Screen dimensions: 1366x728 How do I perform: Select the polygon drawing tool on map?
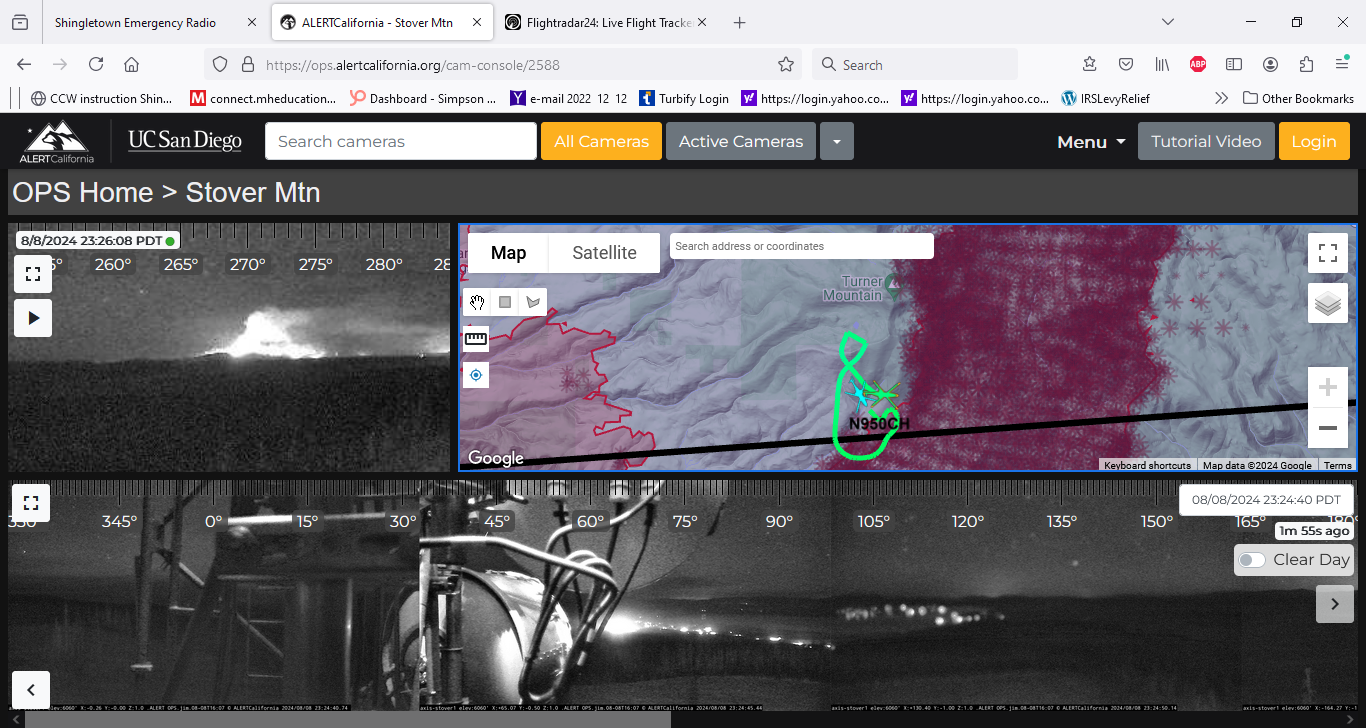click(x=532, y=302)
